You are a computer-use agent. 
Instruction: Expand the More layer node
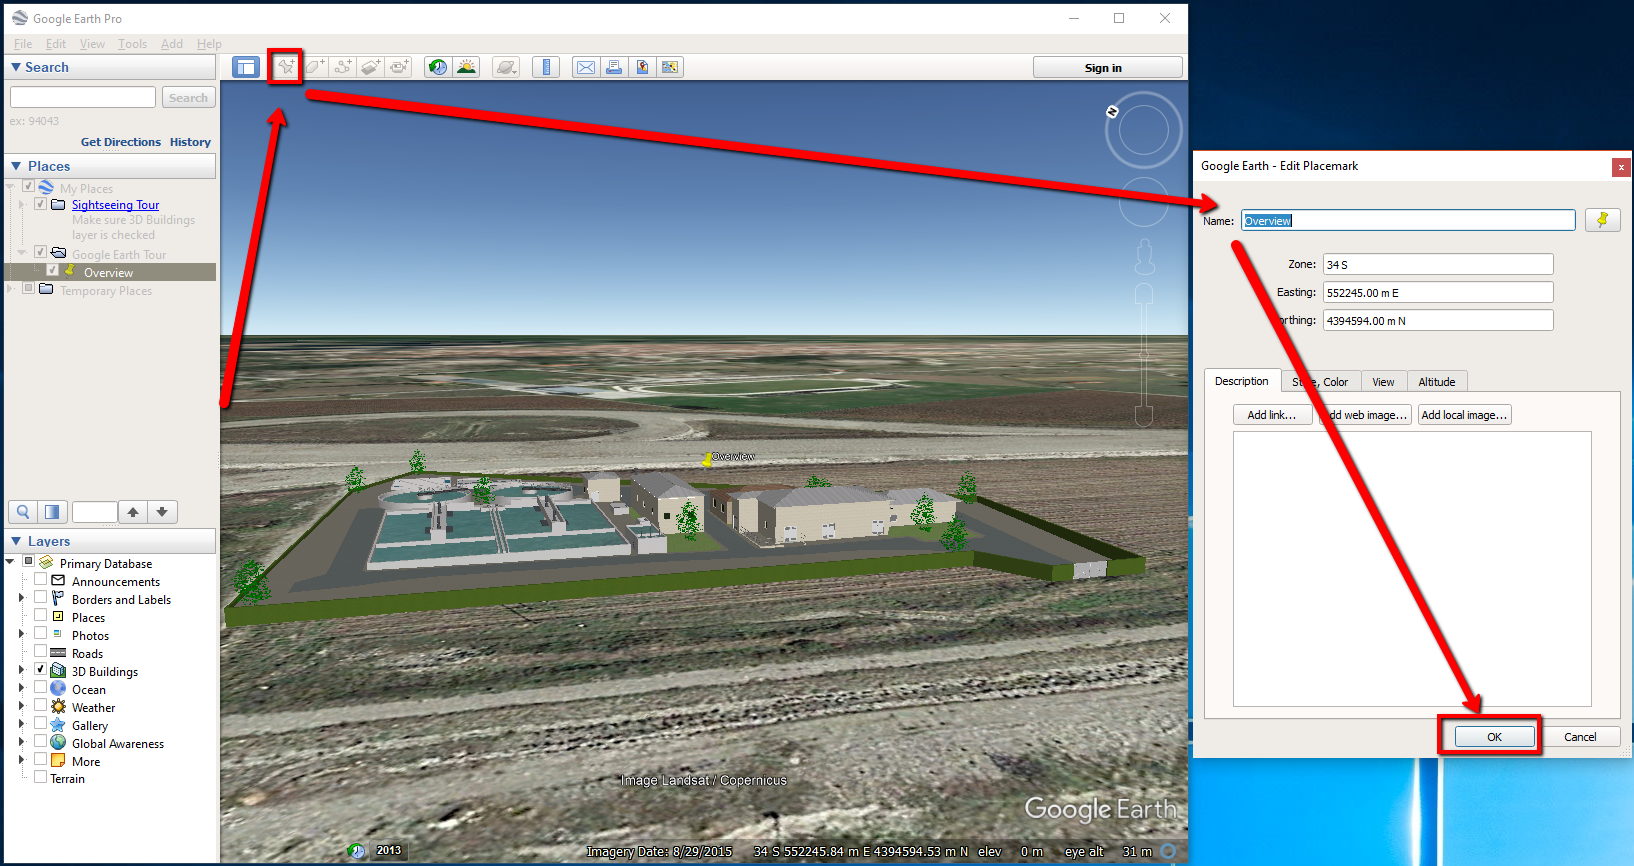click(21, 760)
